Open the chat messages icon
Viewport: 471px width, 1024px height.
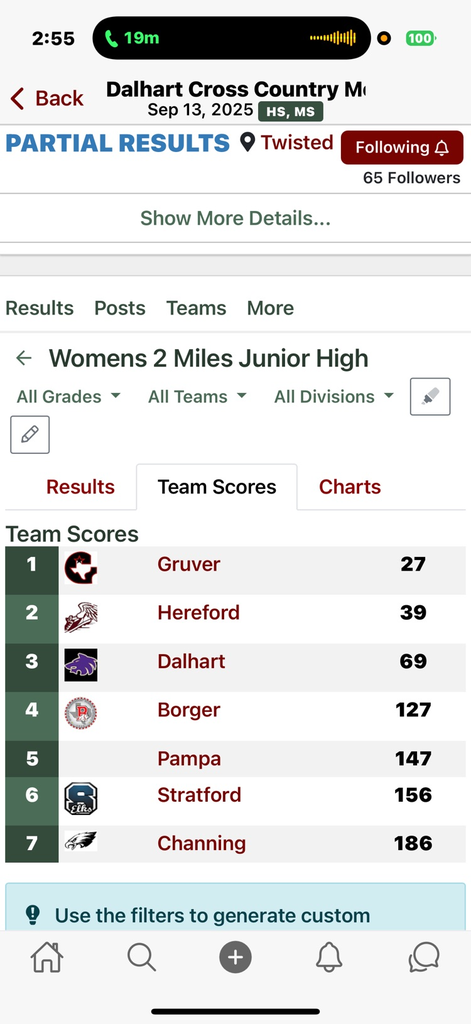pyautogui.click(x=424, y=957)
